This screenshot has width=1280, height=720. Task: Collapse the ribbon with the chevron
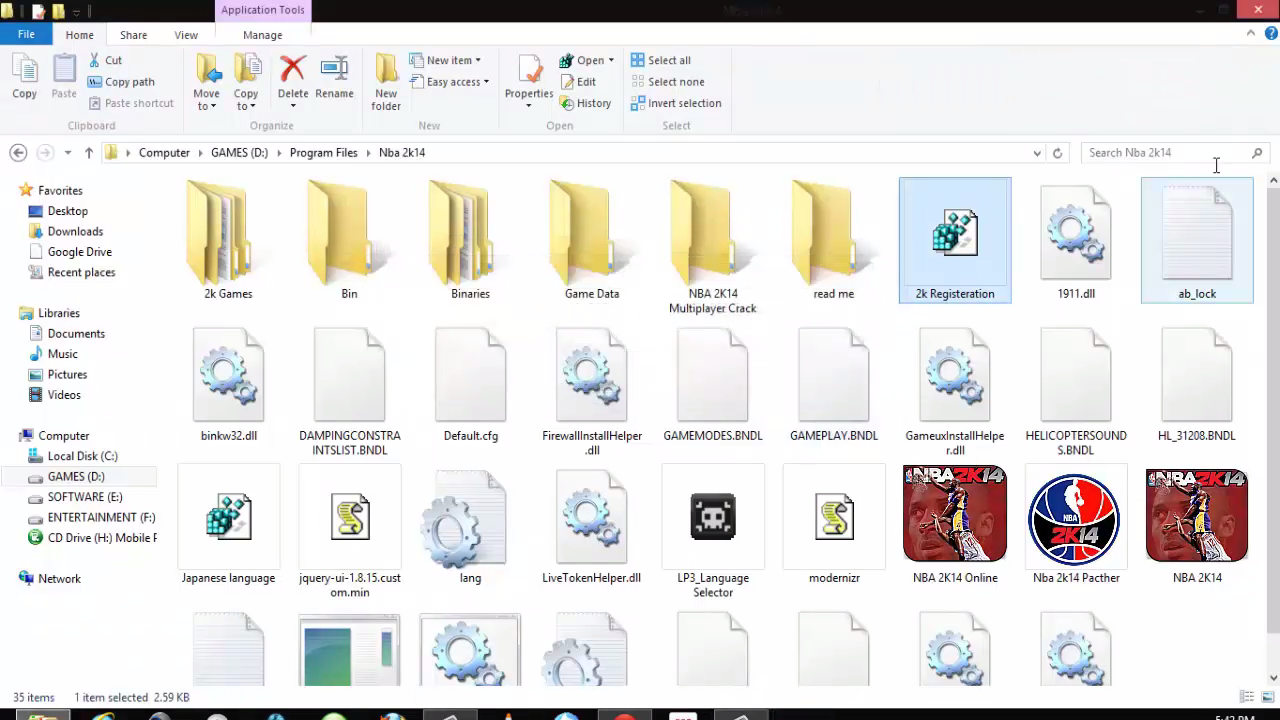tap(1250, 33)
